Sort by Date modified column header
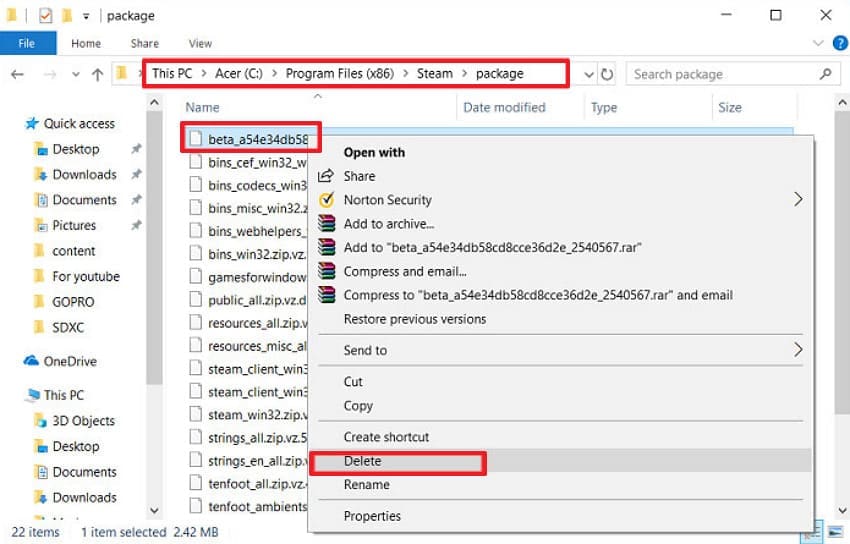850x544 pixels. coord(504,107)
